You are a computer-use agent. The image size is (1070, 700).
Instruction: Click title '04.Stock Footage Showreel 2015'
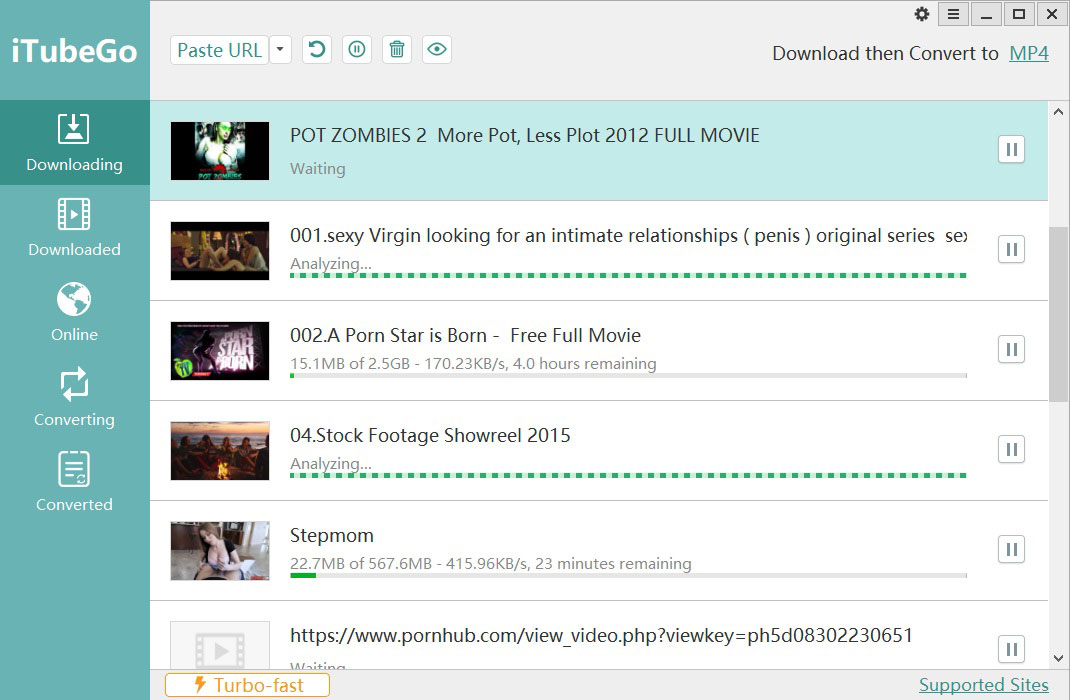tap(430, 435)
